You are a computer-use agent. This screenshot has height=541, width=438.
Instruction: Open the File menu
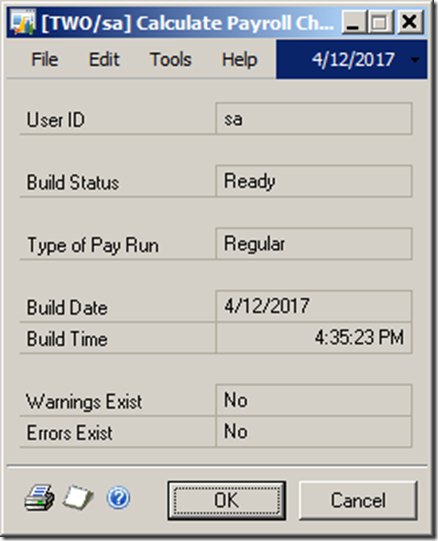tap(45, 59)
